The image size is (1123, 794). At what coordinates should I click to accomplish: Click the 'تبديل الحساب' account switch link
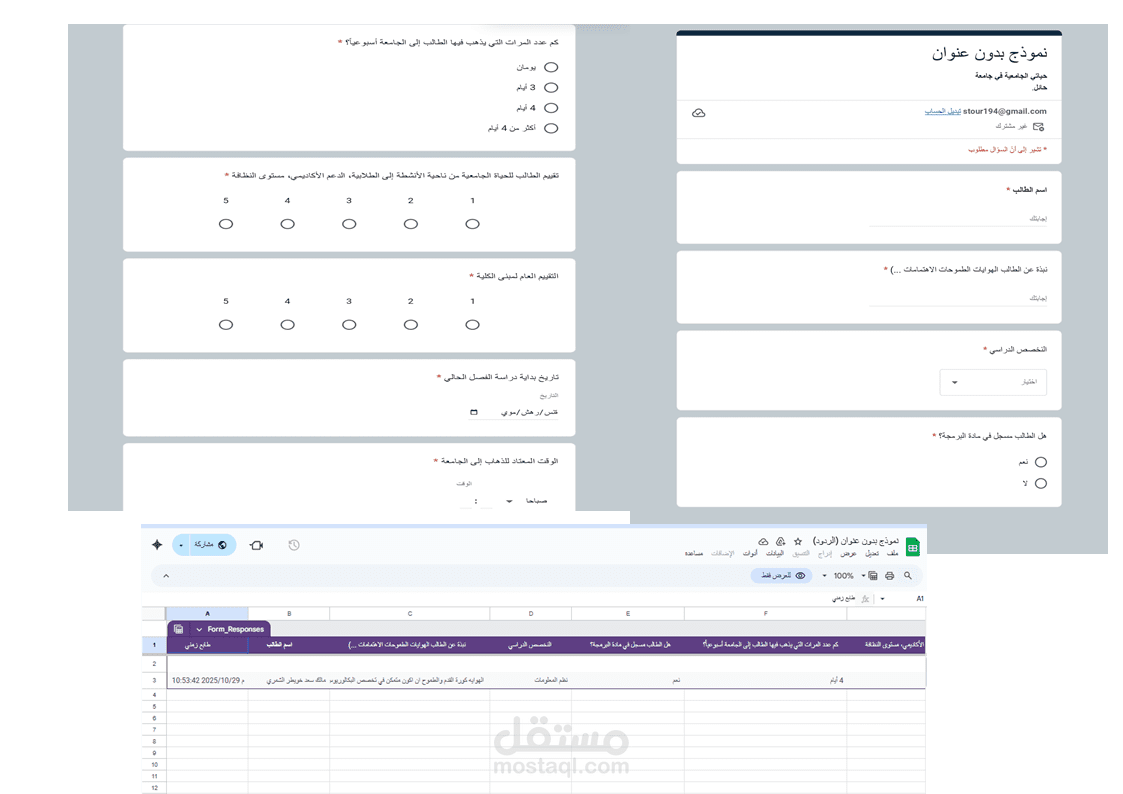(945, 110)
